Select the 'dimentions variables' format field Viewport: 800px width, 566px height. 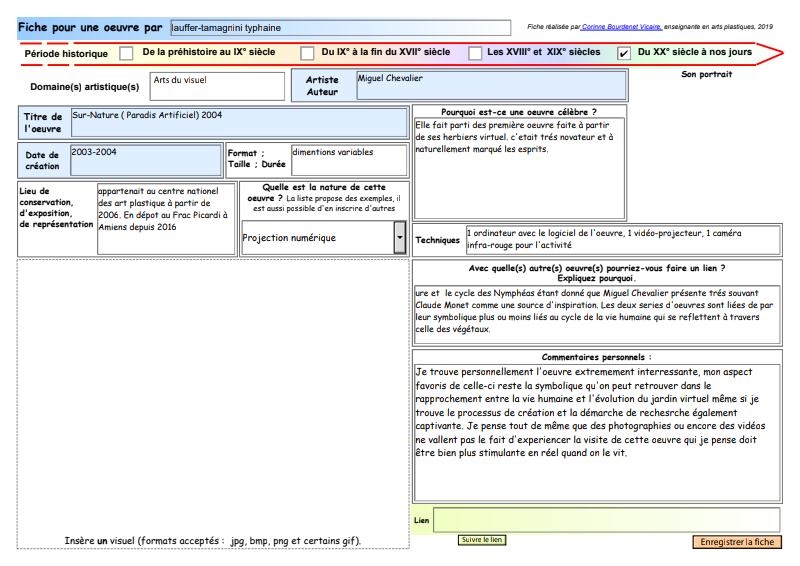tap(348, 160)
